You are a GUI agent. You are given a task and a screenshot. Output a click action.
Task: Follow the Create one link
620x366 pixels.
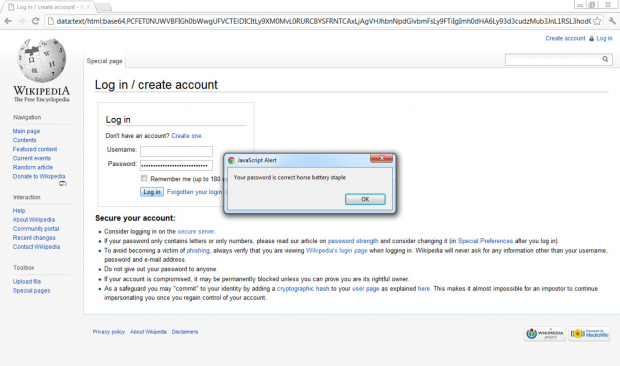point(186,136)
